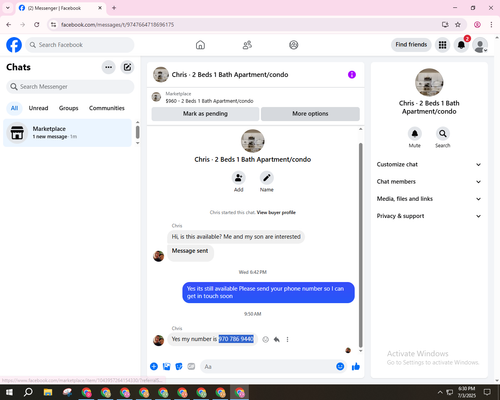Screen dimensions: 500x400
Task: Open account profile avatar menu
Action: (x=480, y=45)
